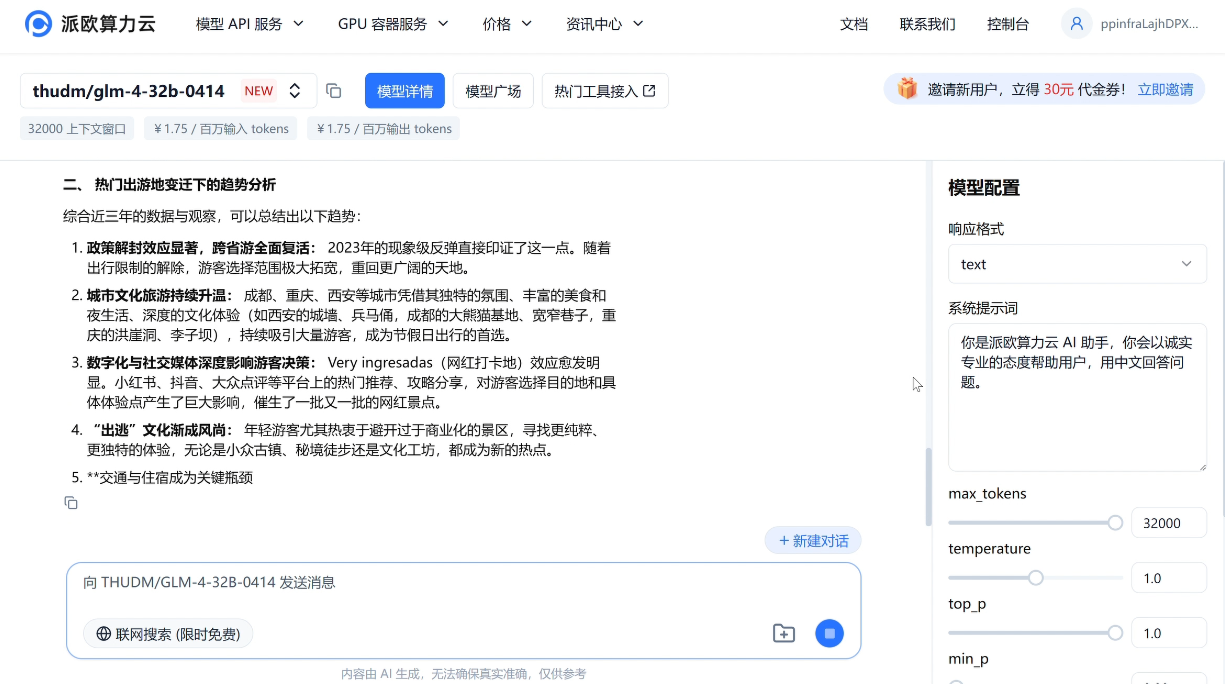Viewport: 1225px width, 684px height.
Task: Open the 文档 link
Action: pos(854,24)
